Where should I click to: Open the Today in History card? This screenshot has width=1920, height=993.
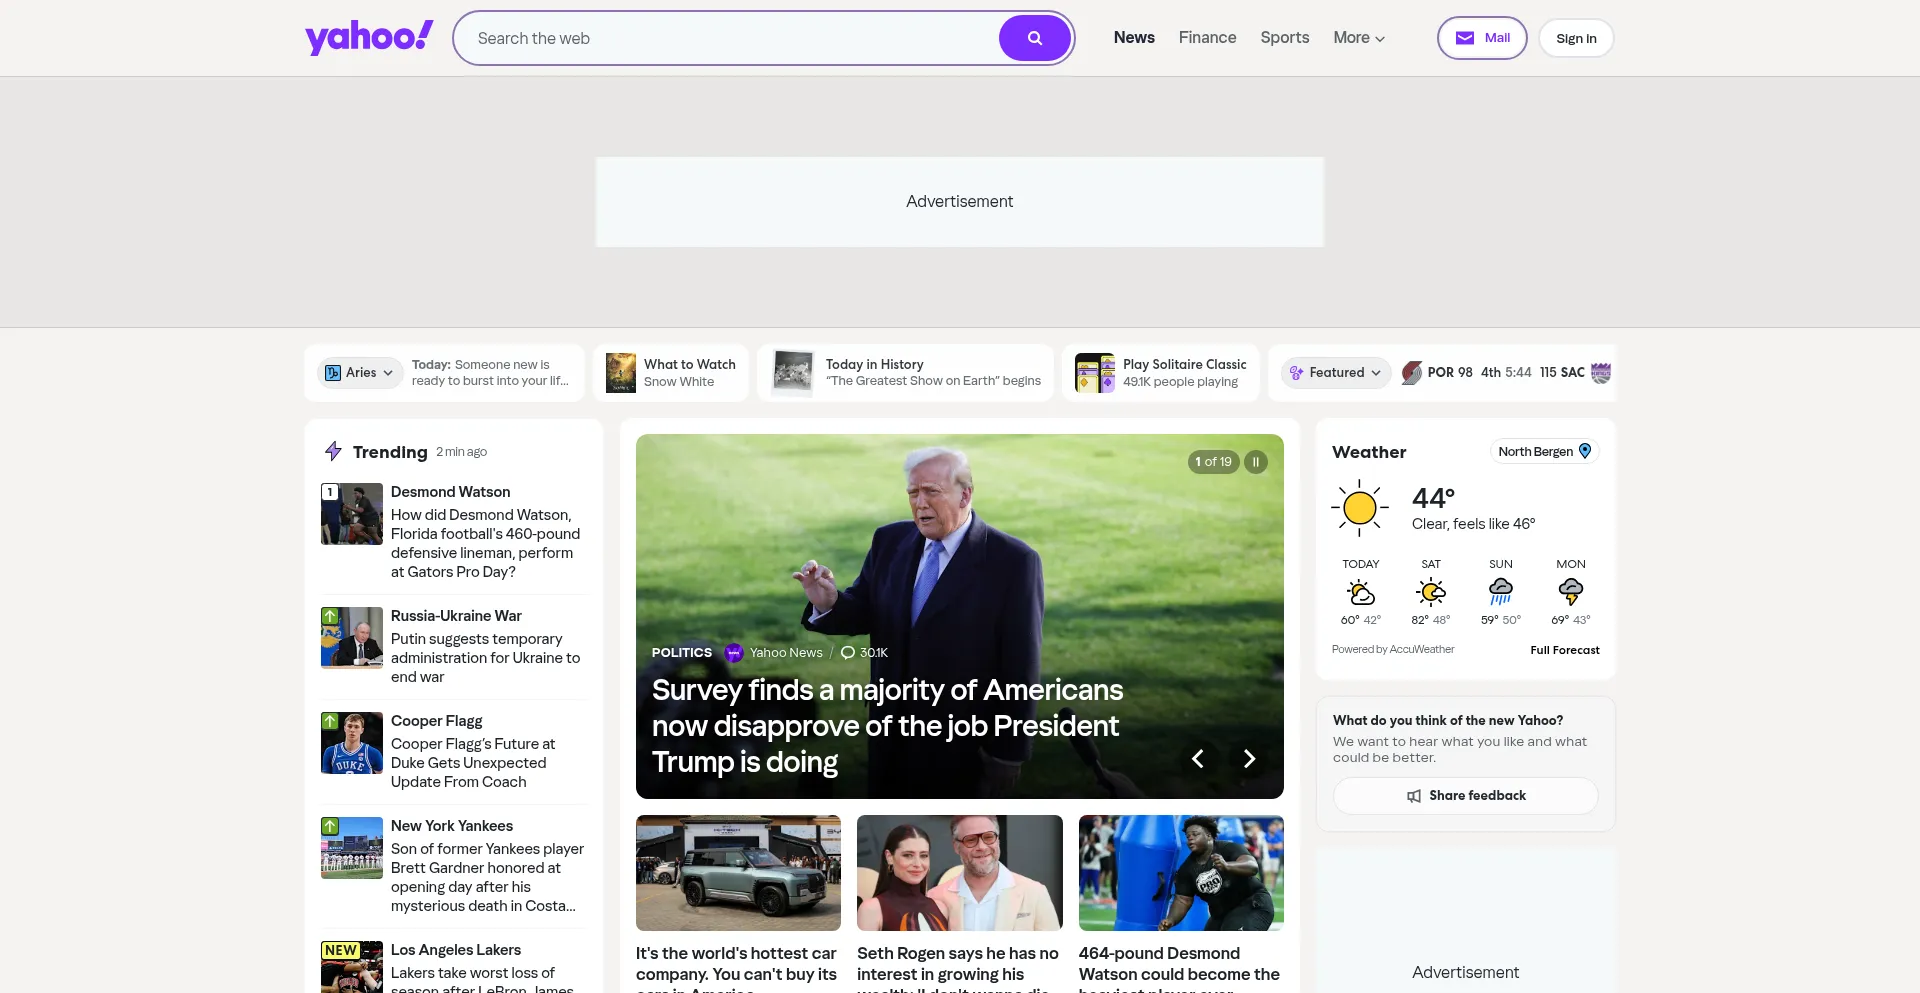pos(905,373)
